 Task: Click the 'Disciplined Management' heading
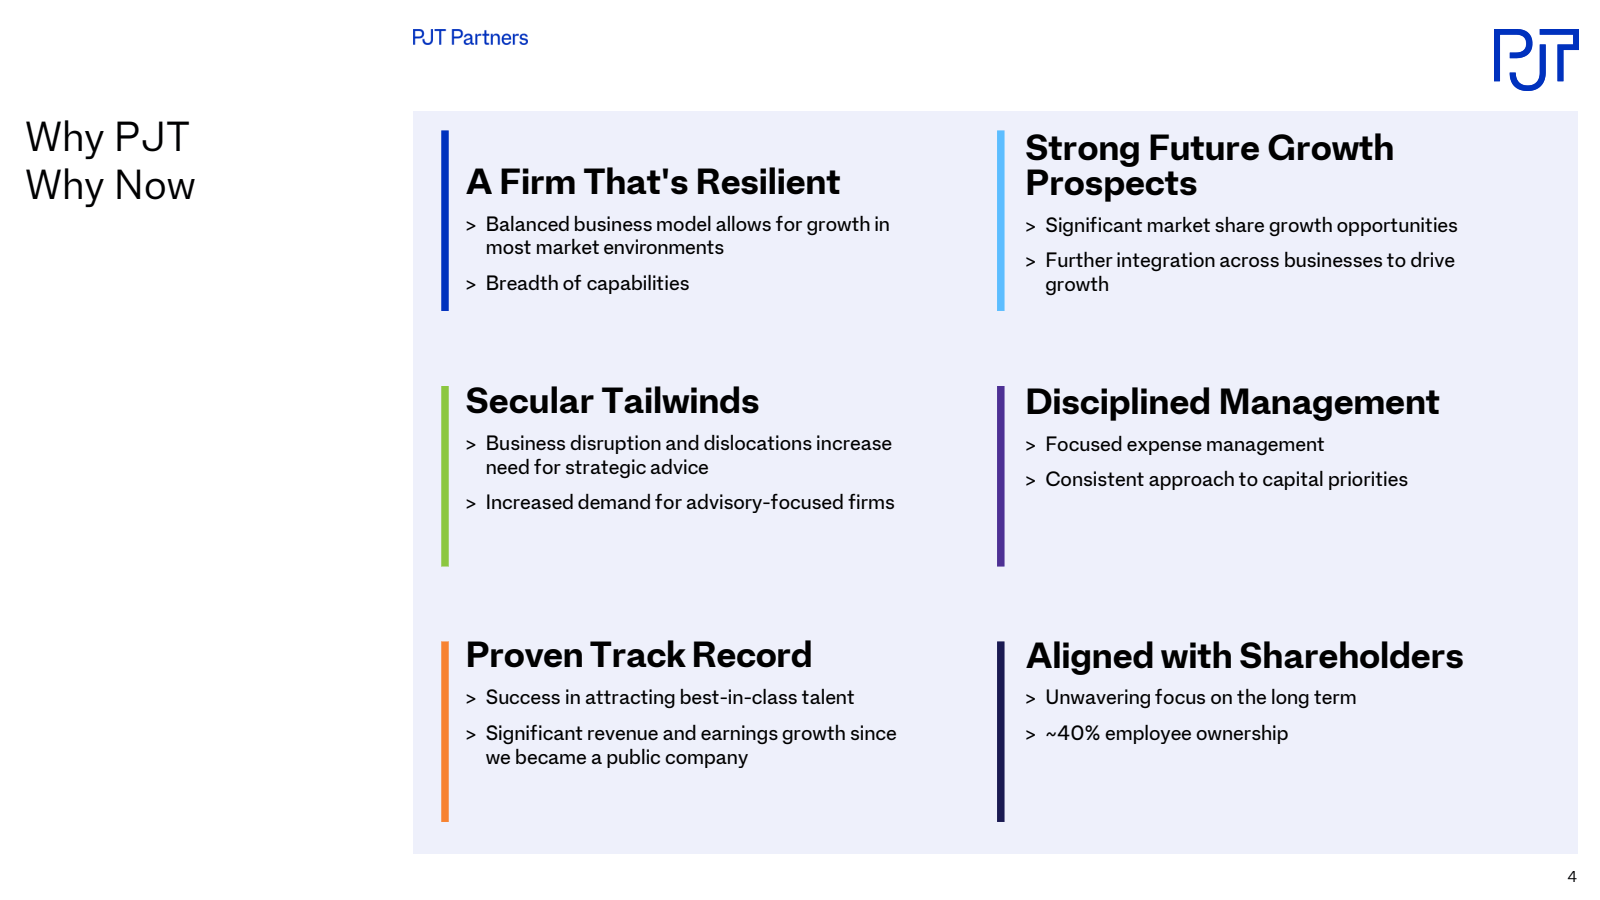coord(1232,402)
